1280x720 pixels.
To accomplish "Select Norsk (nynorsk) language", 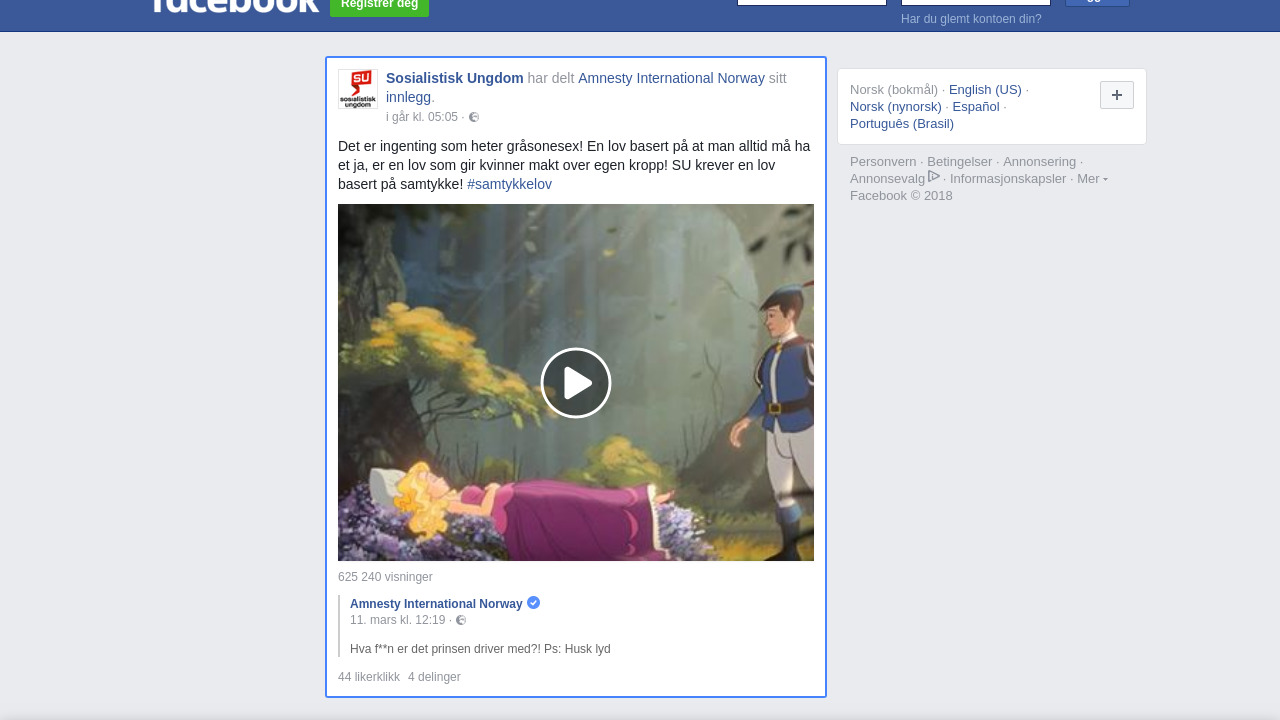I will click(895, 107).
